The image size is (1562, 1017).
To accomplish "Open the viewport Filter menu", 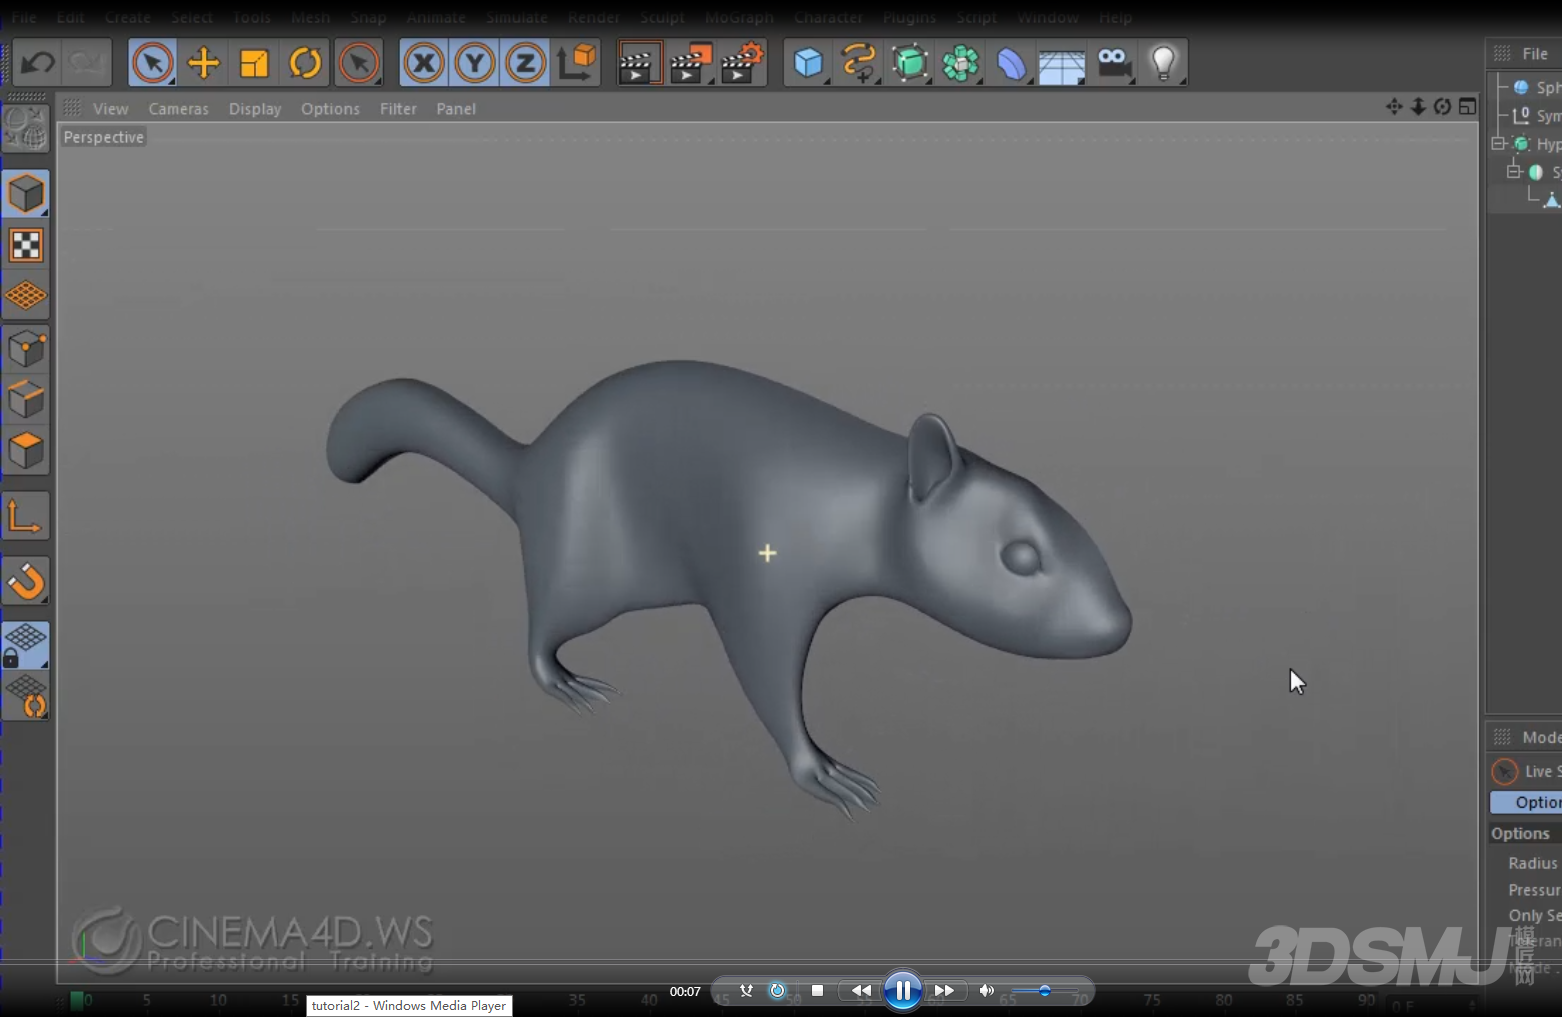I will pyautogui.click(x=398, y=109).
